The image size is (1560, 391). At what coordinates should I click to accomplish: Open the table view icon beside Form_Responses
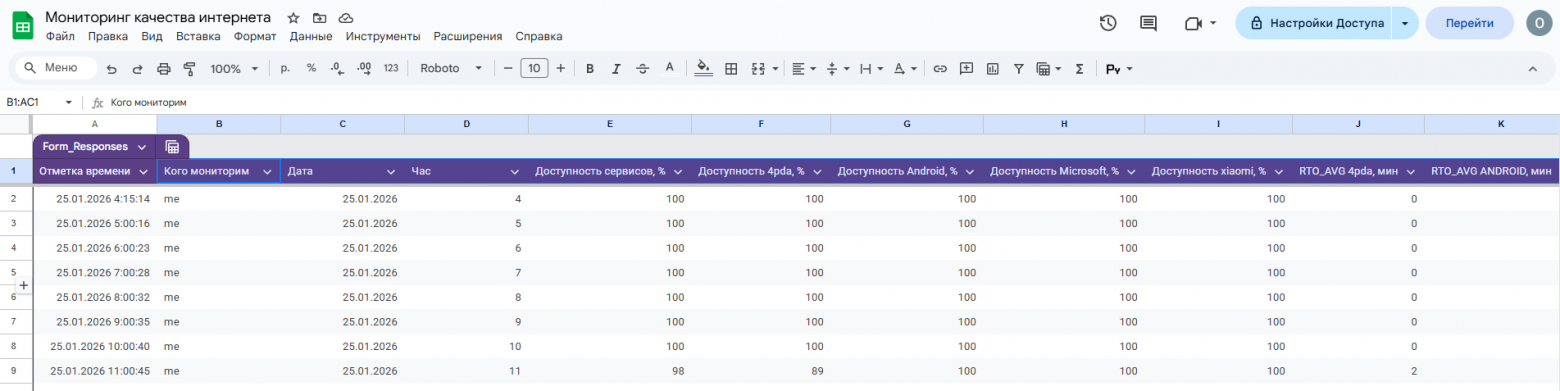[172, 147]
